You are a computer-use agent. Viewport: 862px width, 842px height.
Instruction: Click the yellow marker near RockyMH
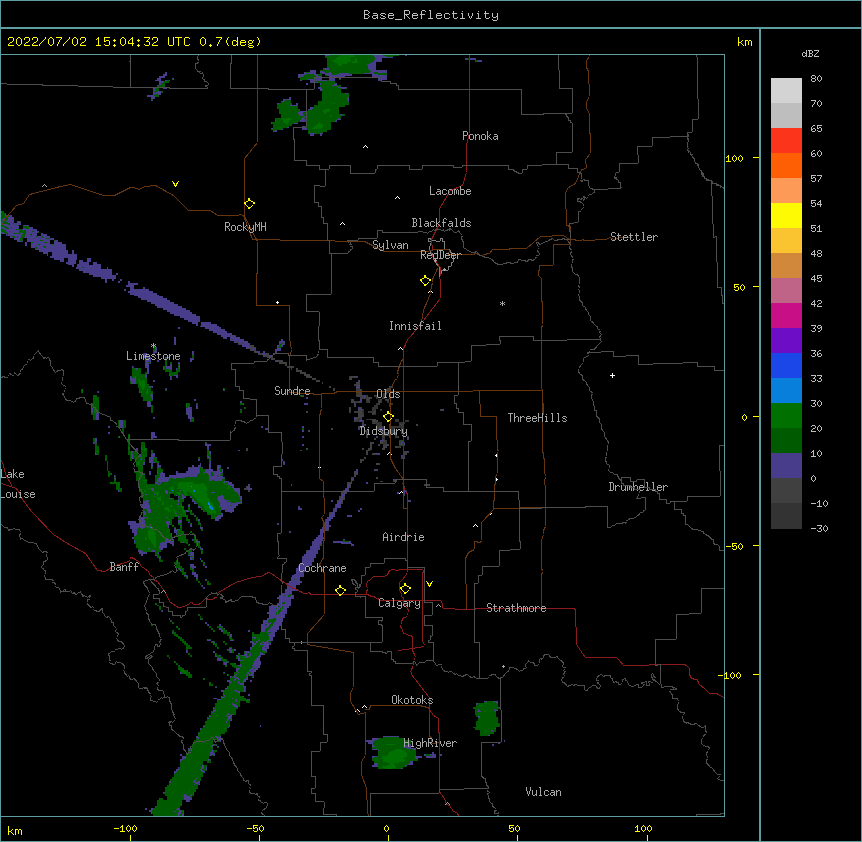coord(250,204)
